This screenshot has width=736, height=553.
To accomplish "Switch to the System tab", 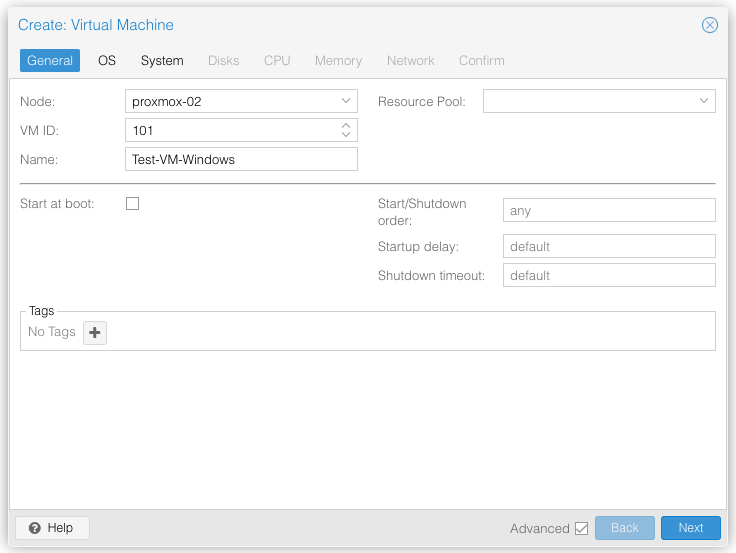I will pos(162,60).
